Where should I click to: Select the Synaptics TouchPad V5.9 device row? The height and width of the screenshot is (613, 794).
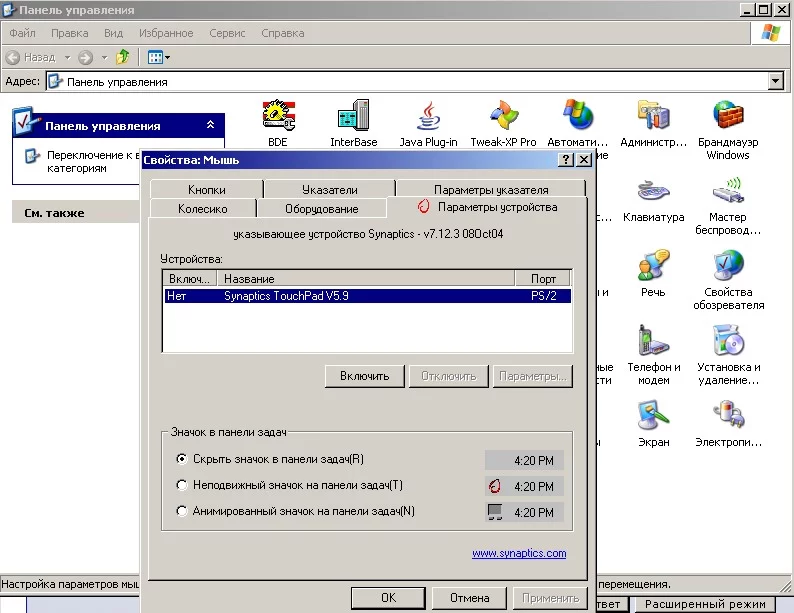pyautogui.click(x=368, y=296)
